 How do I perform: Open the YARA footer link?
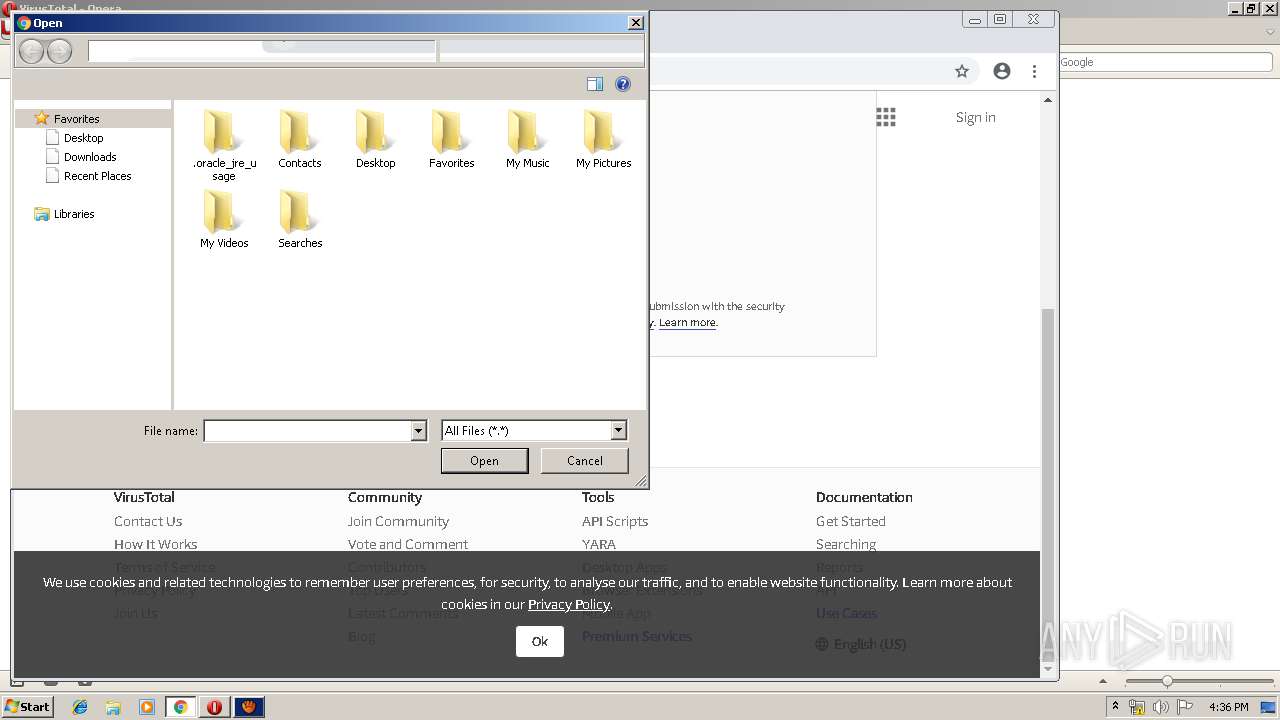(599, 544)
